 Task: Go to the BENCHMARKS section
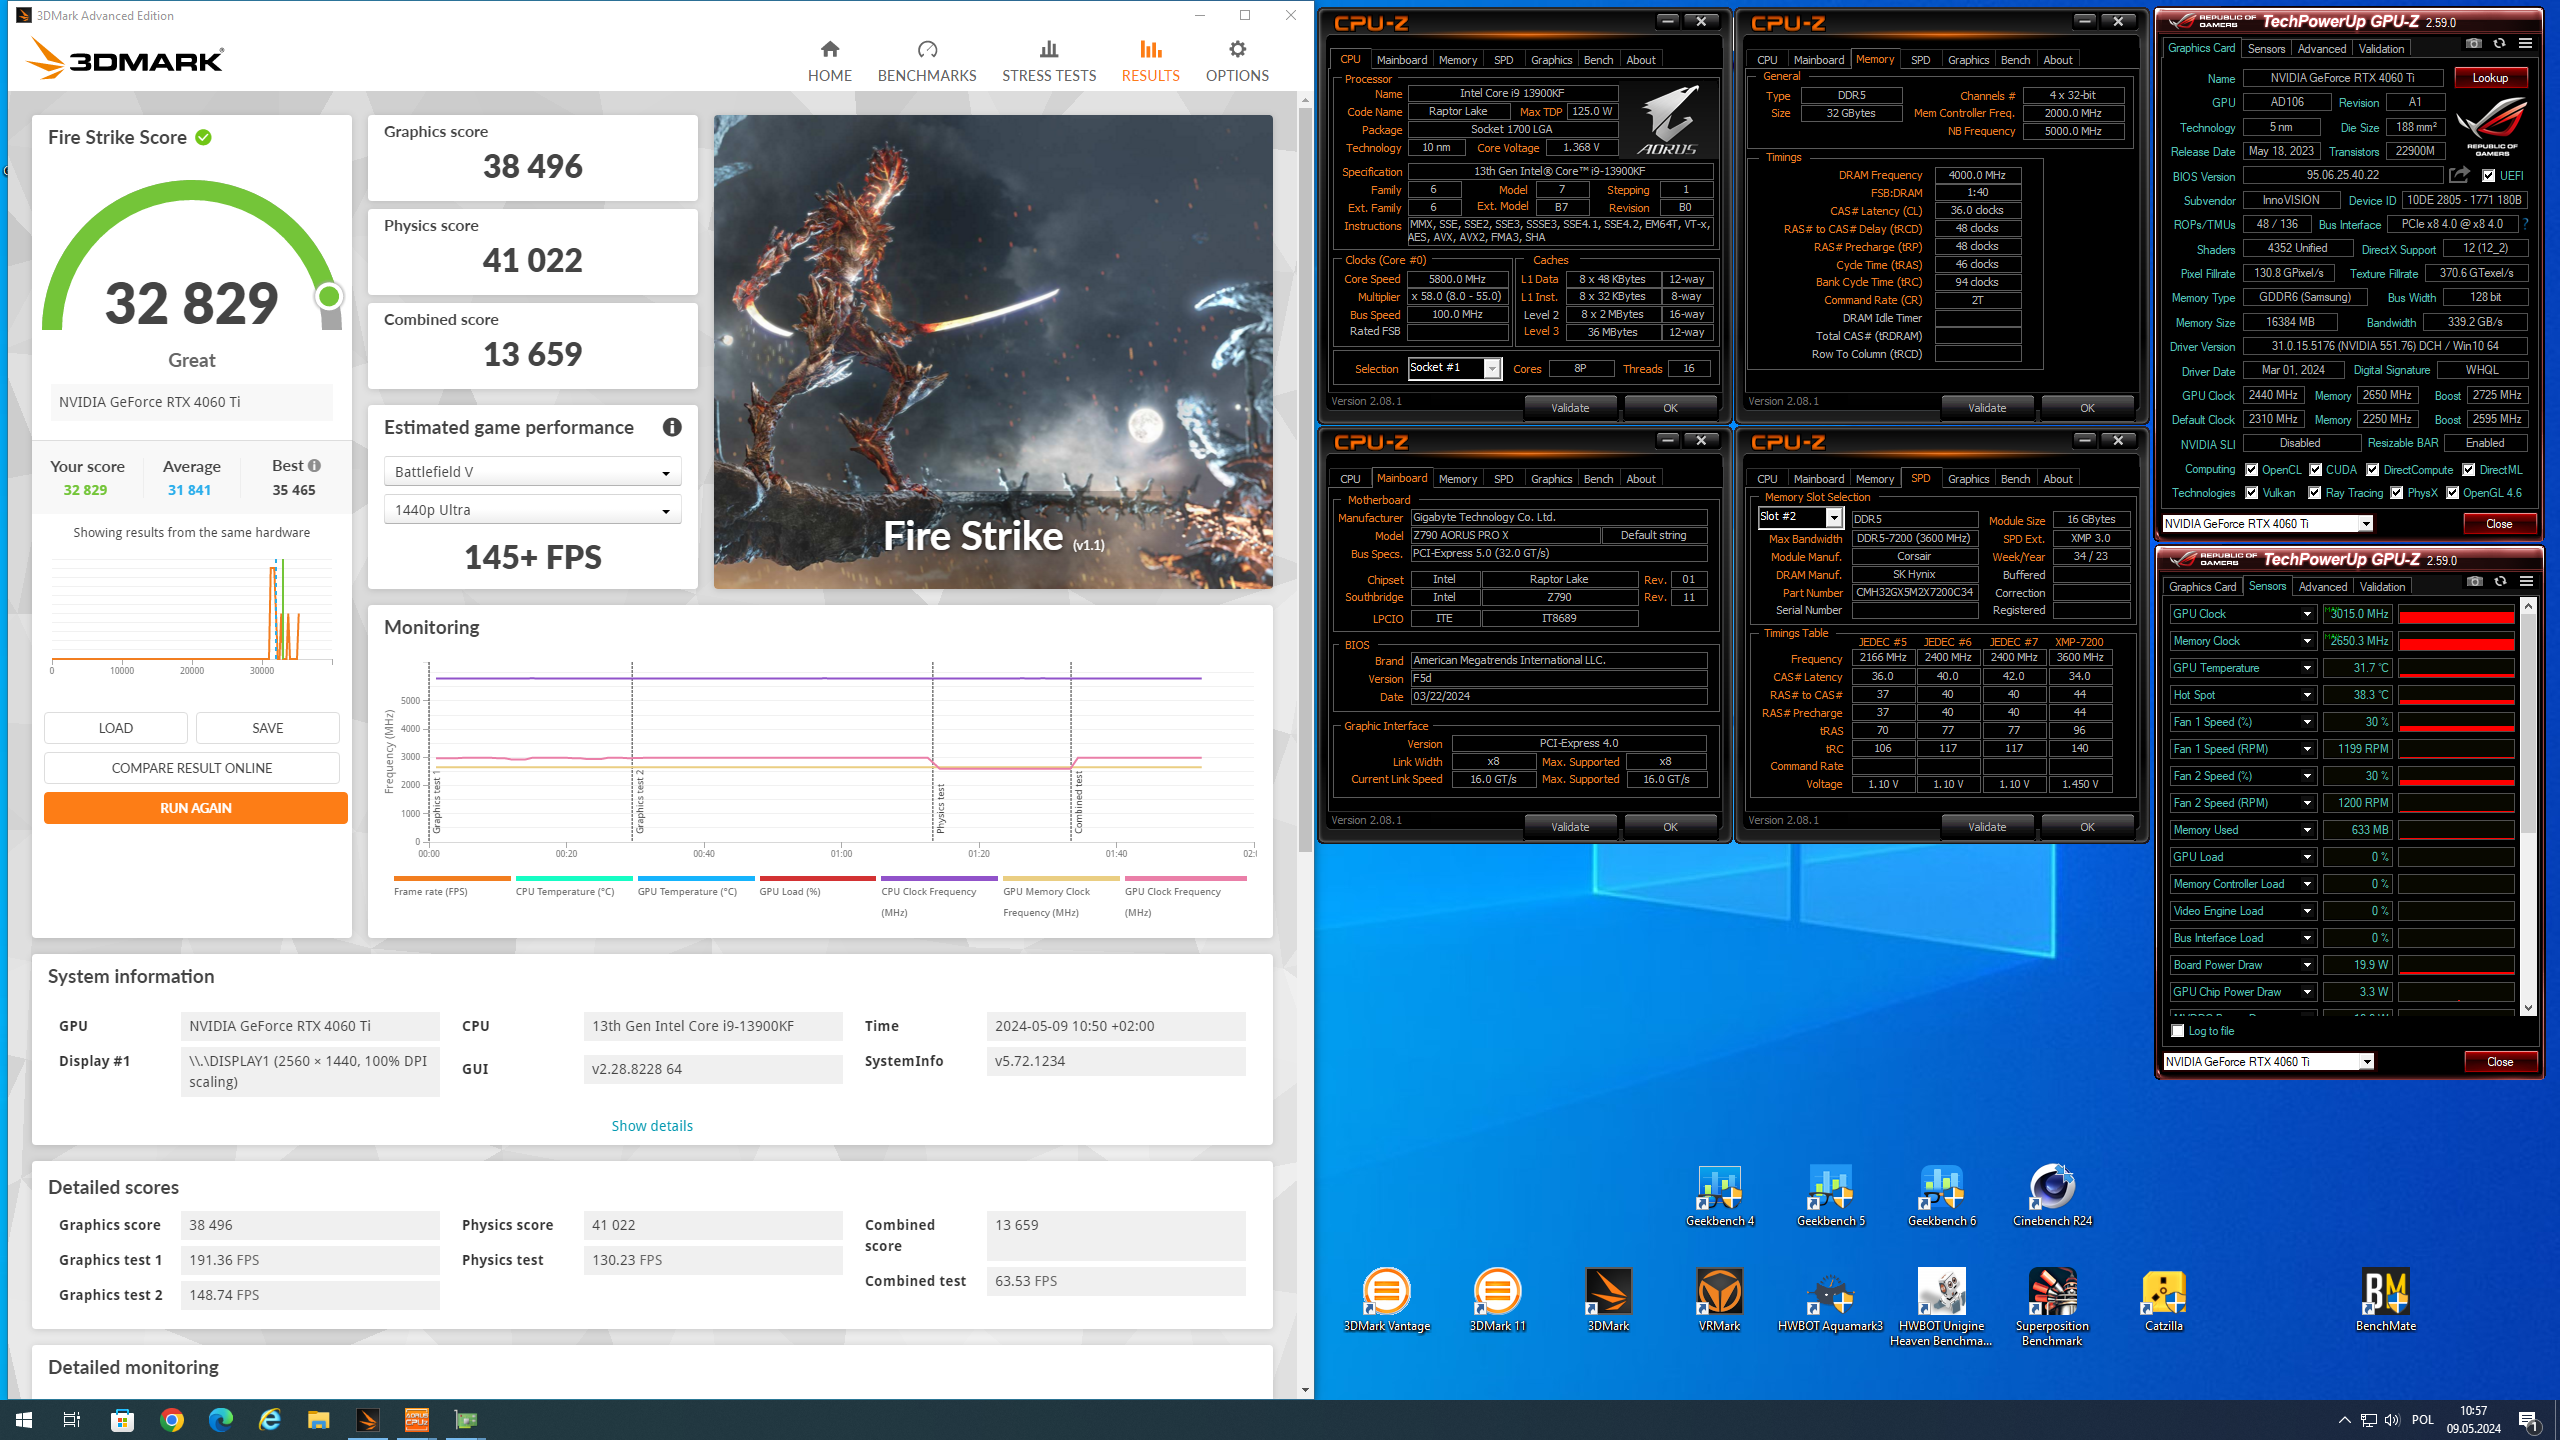tap(927, 61)
